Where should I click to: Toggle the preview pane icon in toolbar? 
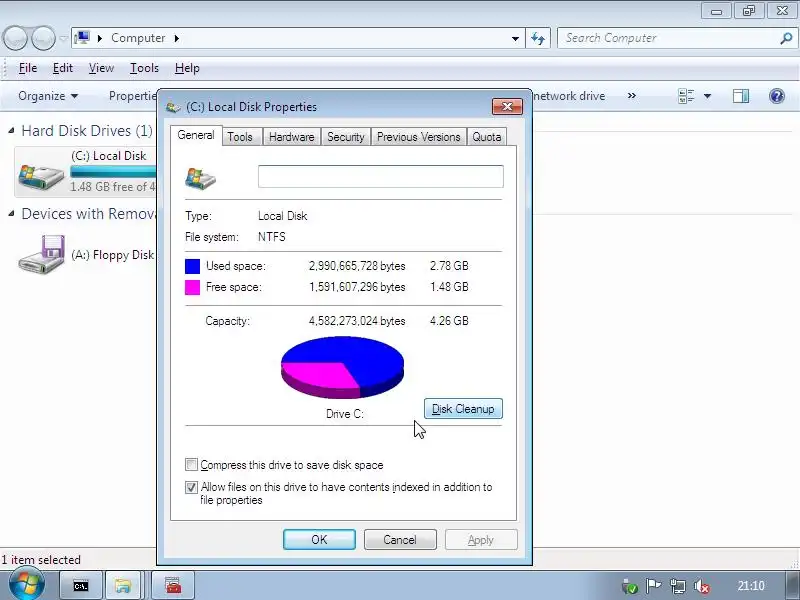741,96
